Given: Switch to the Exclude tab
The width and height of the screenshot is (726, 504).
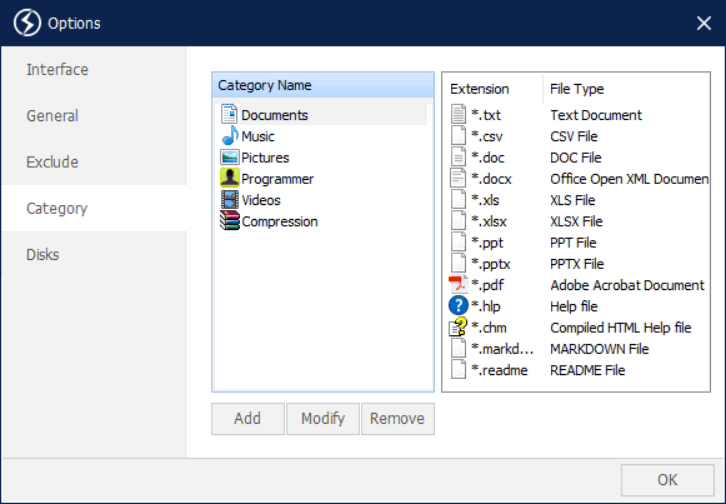Looking at the screenshot, I should 94,162.
